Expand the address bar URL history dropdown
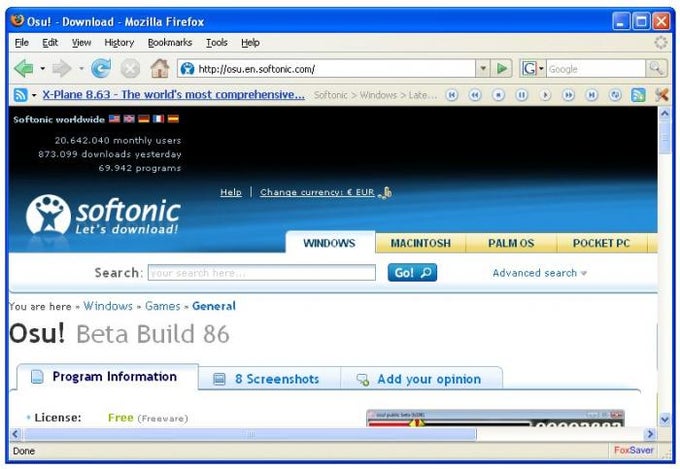 [x=483, y=69]
